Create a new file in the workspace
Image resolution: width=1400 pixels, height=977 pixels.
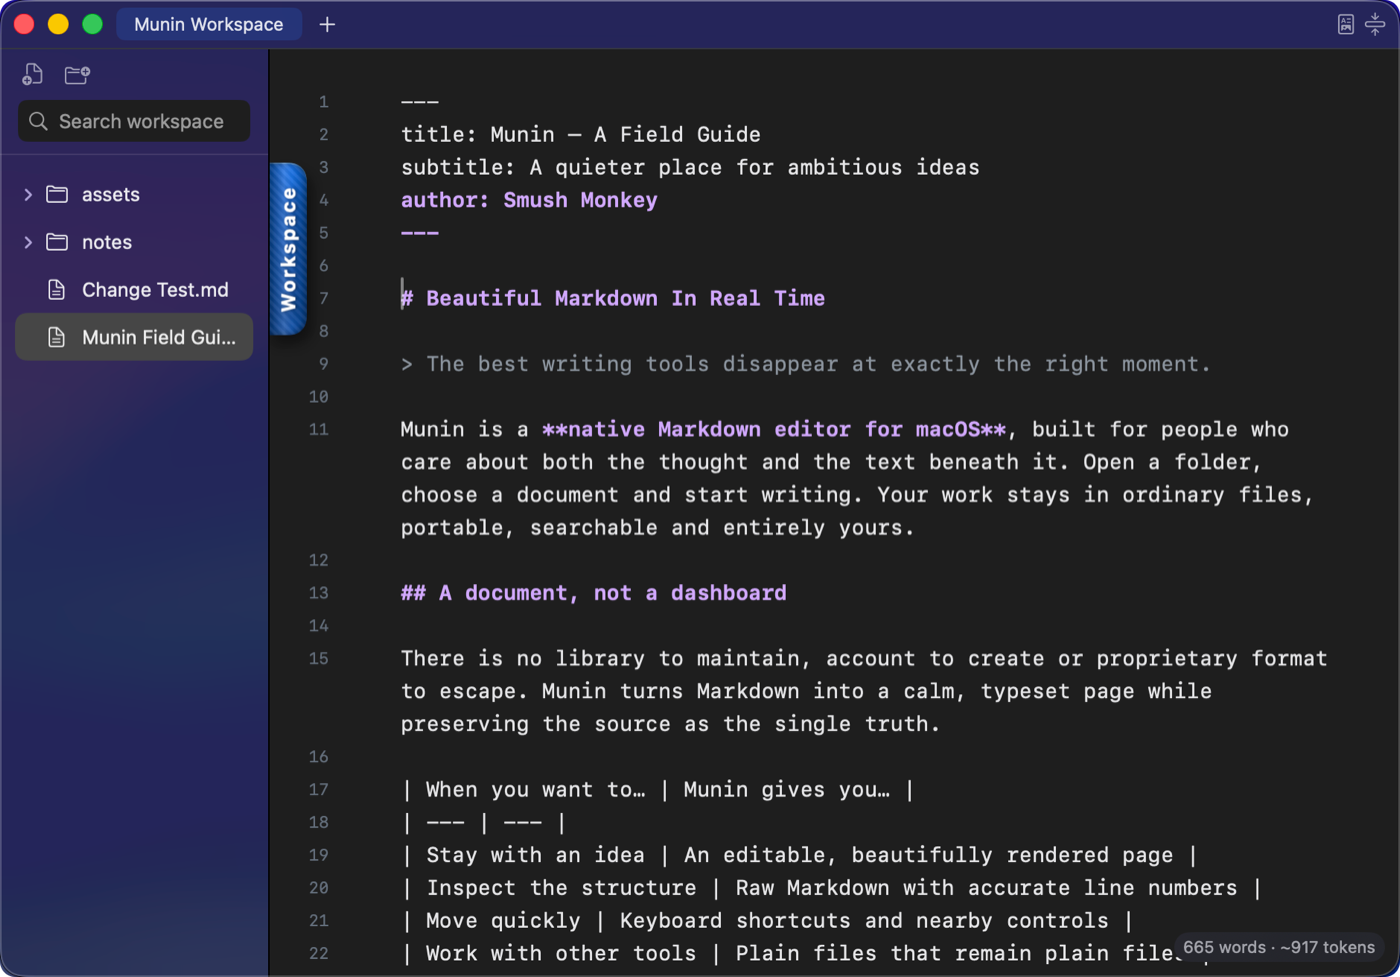tap(33, 74)
